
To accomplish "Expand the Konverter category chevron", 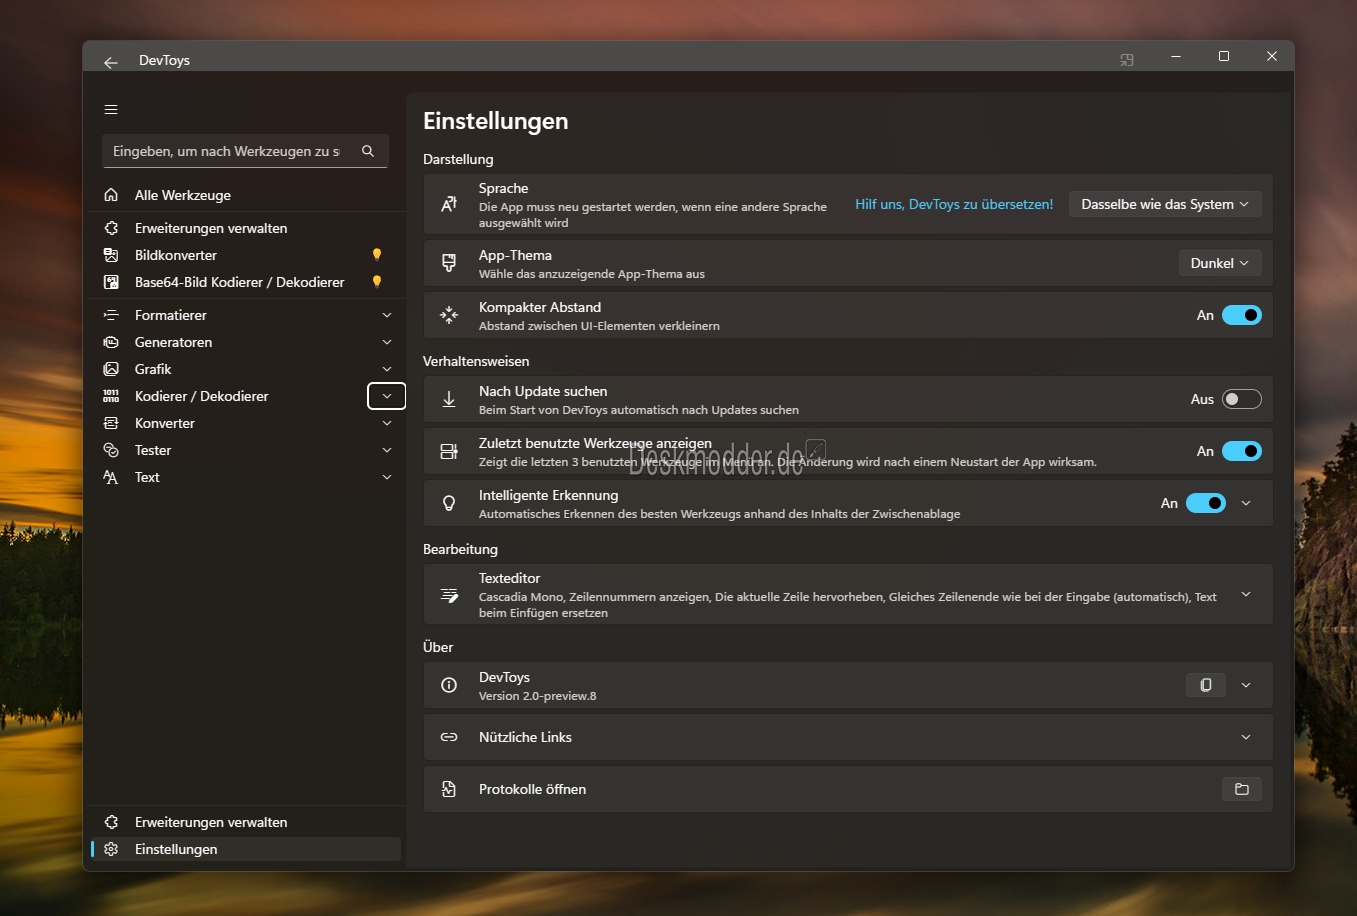I will point(387,423).
